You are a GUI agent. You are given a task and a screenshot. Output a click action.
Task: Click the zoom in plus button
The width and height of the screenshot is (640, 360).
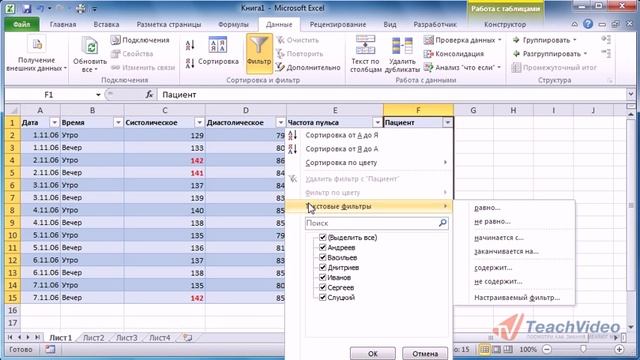click(x=619, y=349)
